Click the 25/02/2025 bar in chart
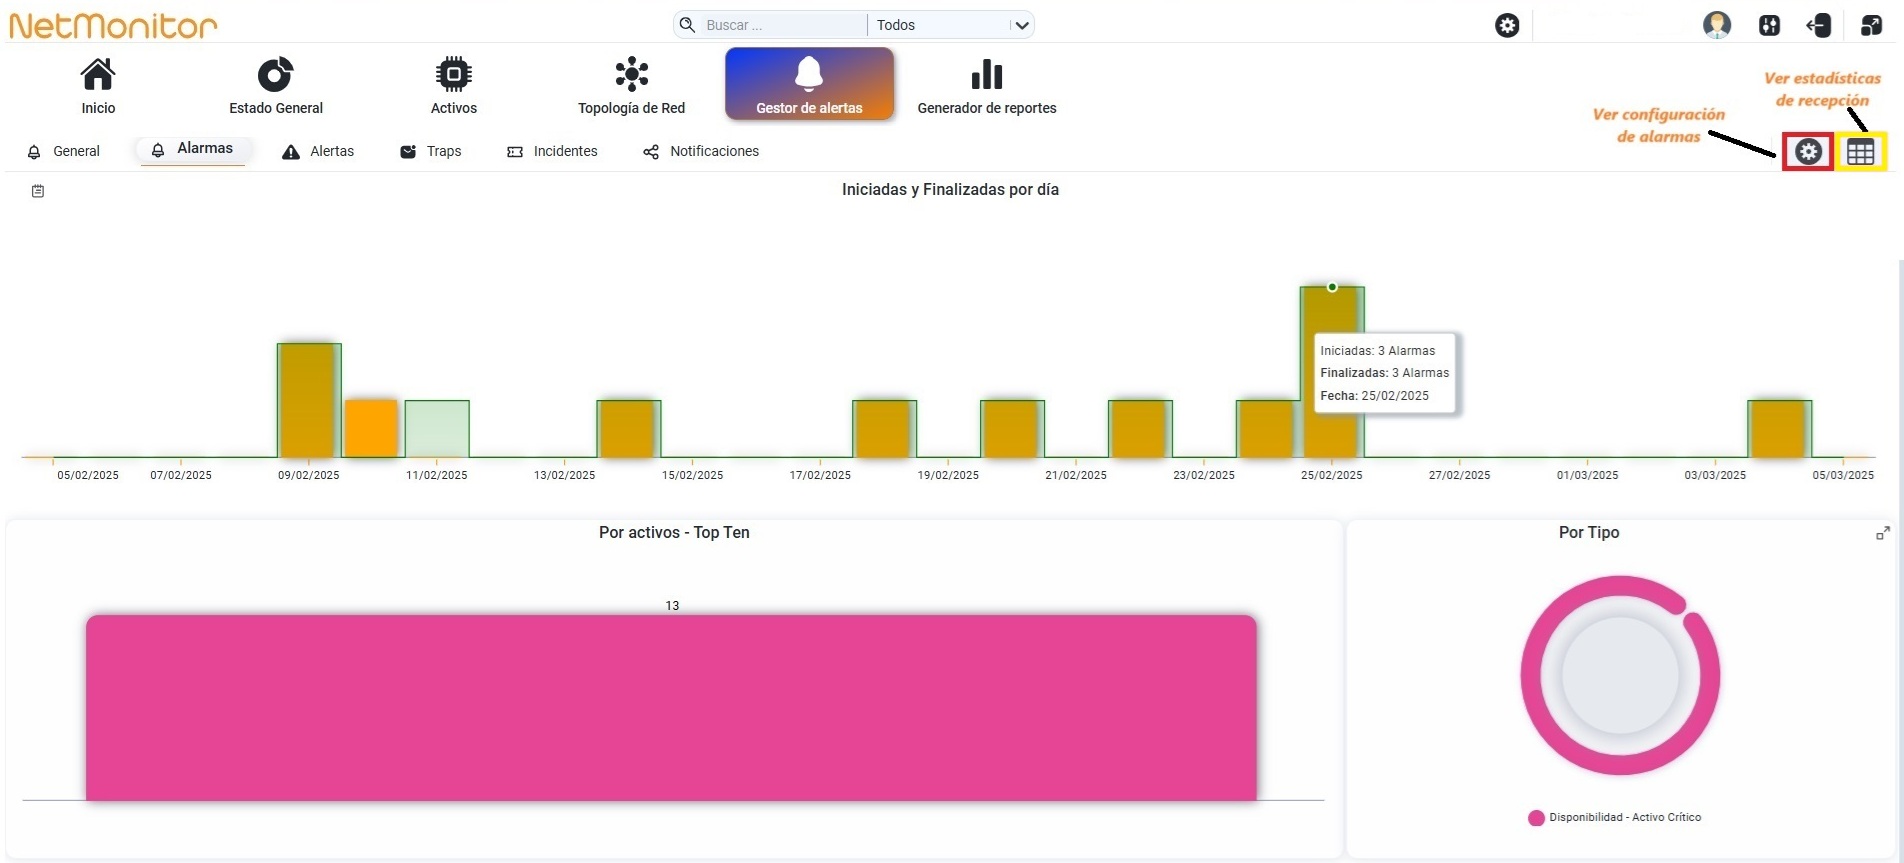This screenshot has width=1904, height=863. point(1332,372)
